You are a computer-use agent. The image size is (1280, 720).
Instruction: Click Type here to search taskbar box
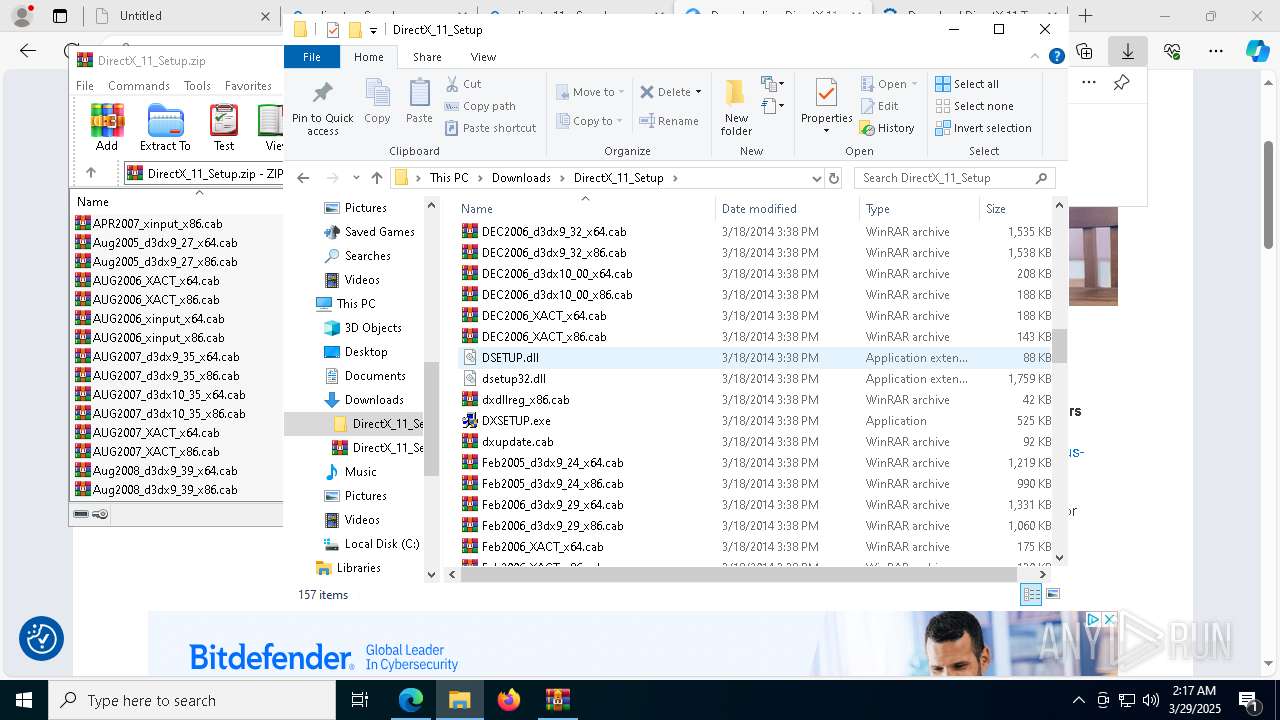[x=192, y=700]
